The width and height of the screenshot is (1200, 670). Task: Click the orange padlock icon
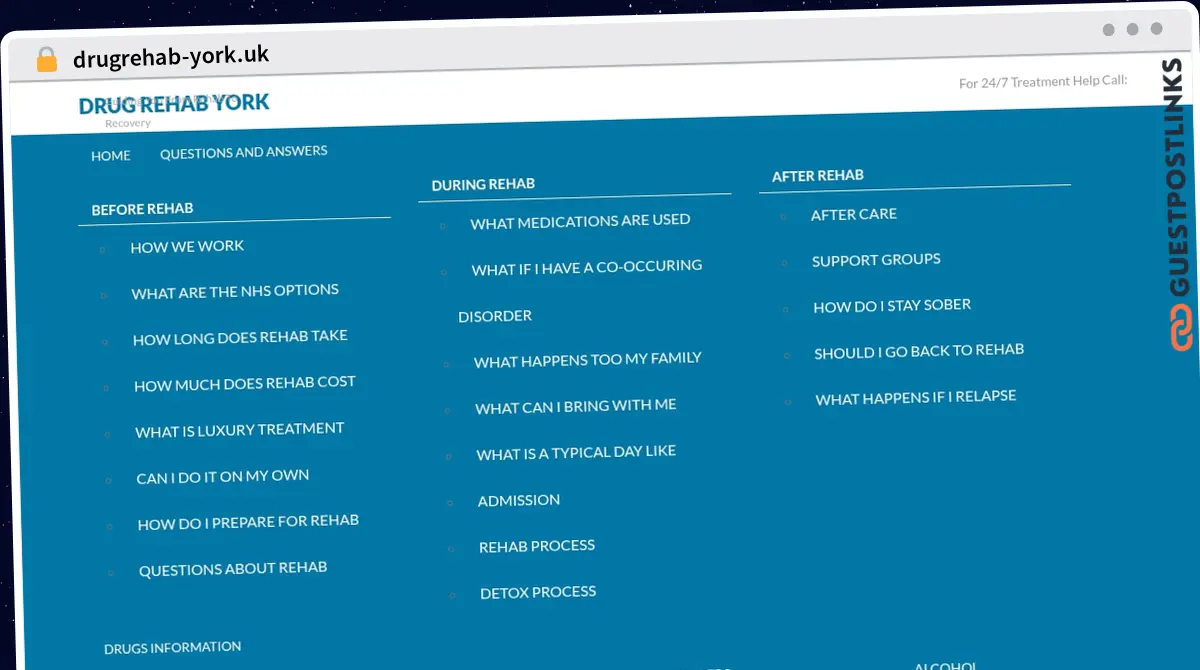pos(46,60)
